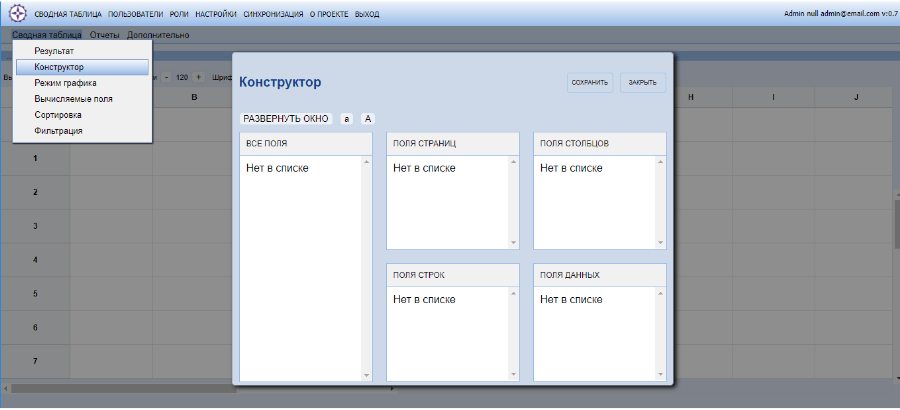Select 'Нет в списке' under ПОЛЯ ДАННЫХ
The image size is (900, 410).
(x=572, y=299)
